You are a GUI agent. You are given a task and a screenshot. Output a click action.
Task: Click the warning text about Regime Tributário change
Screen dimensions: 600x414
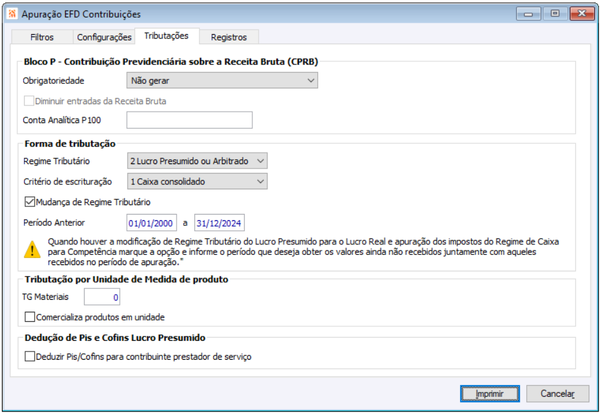tap(303, 252)
